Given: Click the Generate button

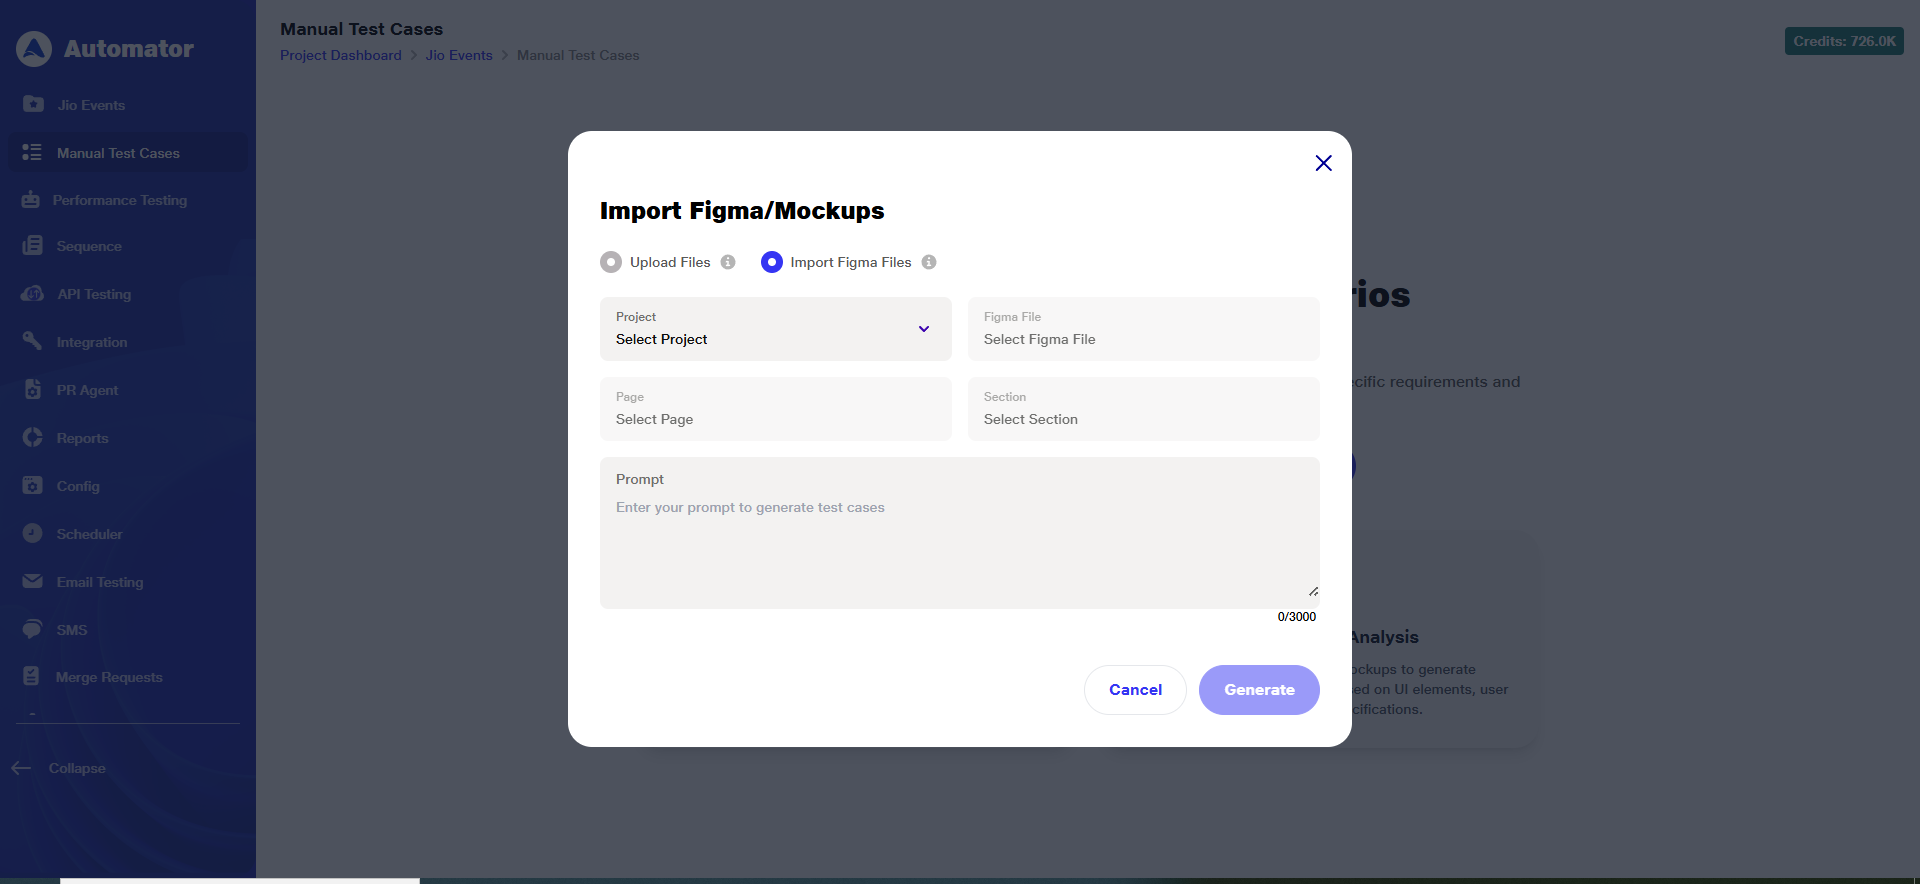Looking at the screenshot, I should tap(1259, 690).
